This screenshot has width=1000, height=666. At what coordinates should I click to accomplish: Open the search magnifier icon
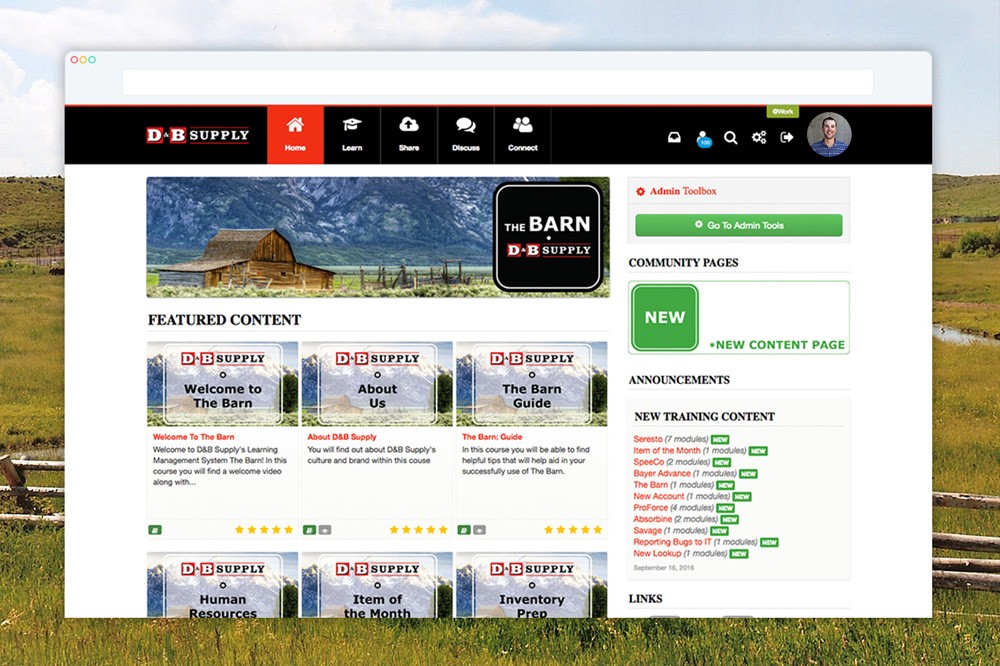coord(731,137)
